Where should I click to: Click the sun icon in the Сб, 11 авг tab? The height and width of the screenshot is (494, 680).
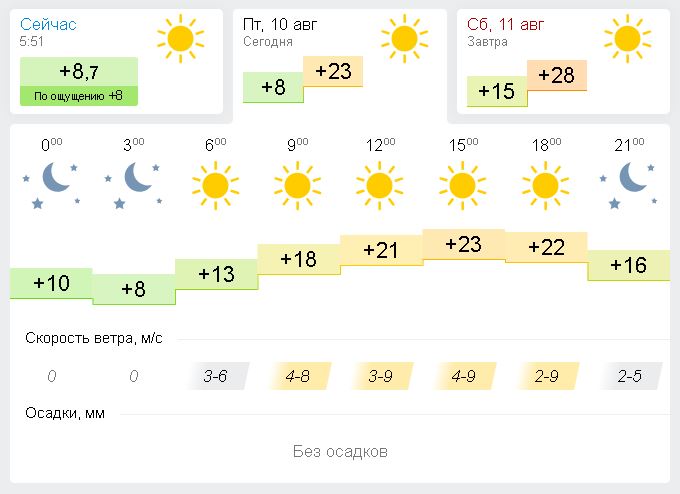[x=627, y=38]
